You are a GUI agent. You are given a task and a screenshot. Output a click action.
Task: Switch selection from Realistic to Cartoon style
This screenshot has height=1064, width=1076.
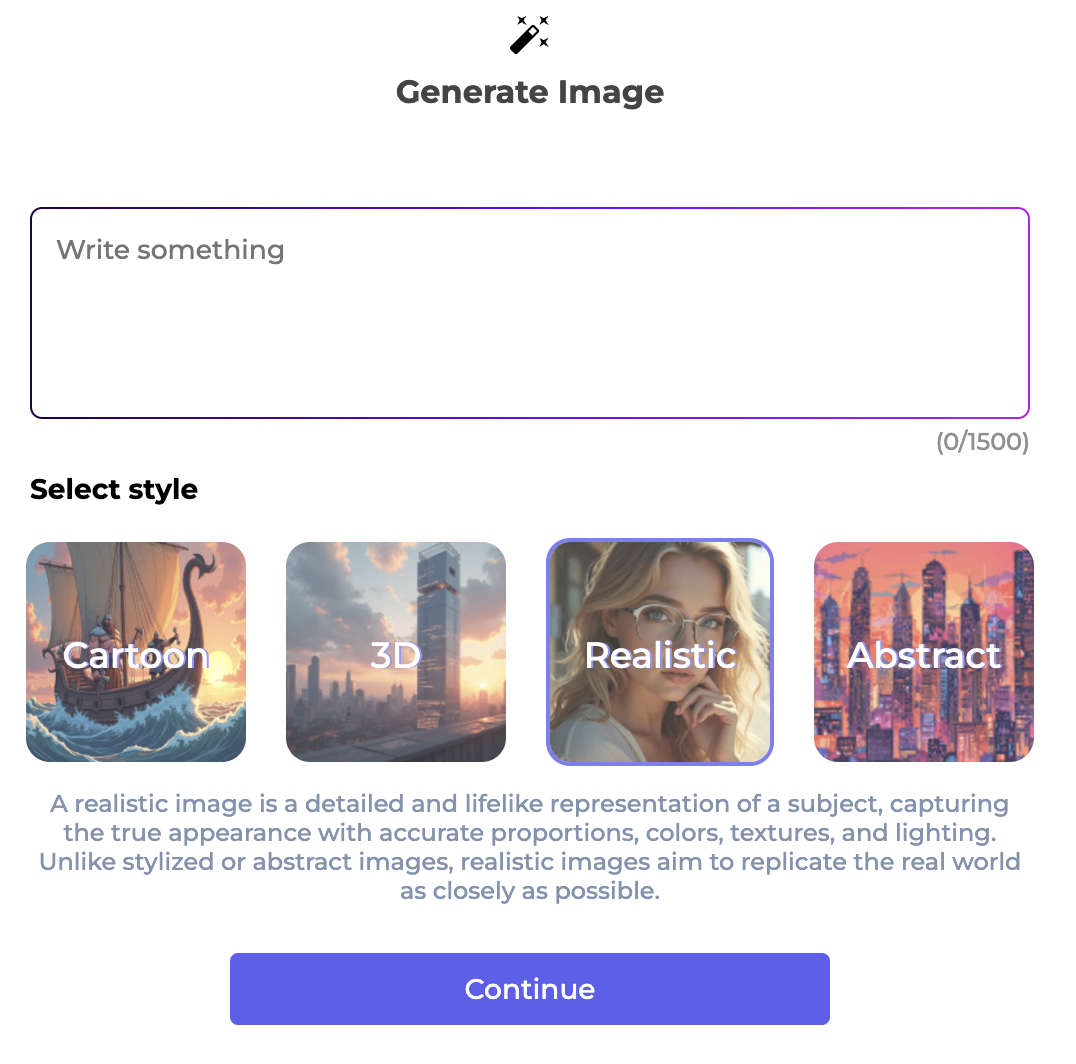tap(136, 652)
